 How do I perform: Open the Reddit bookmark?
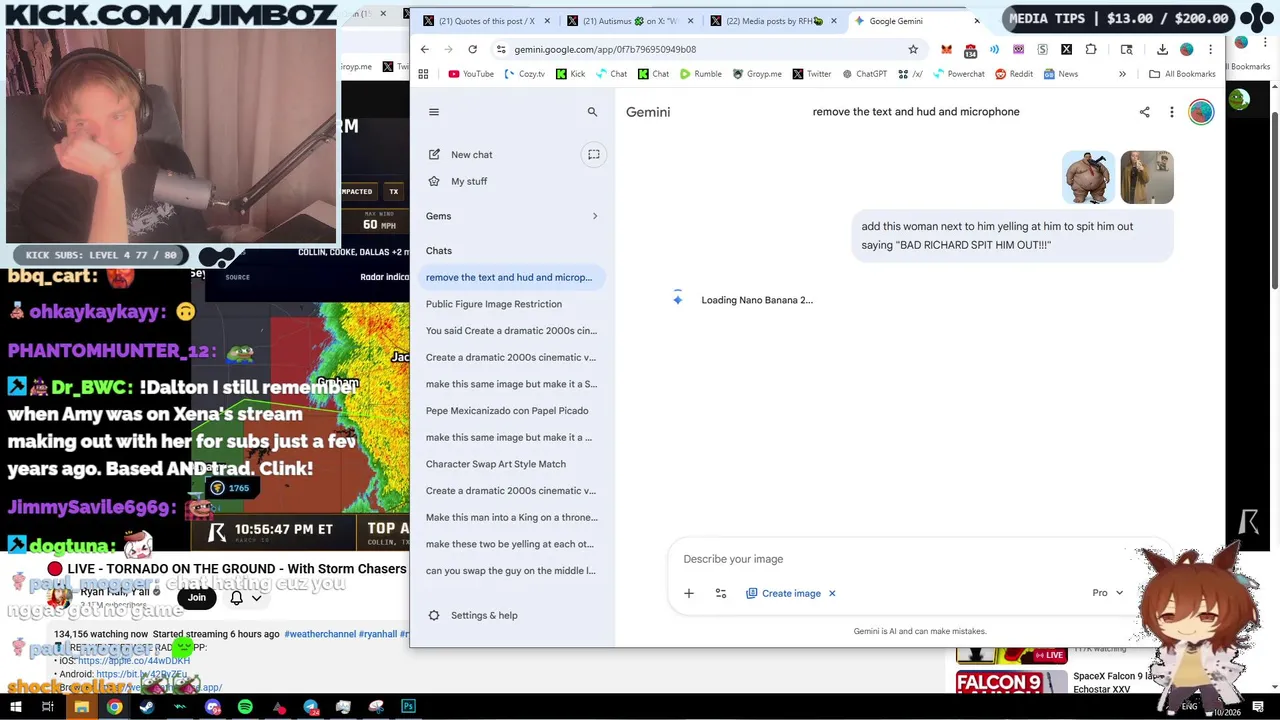point(1013,74)
